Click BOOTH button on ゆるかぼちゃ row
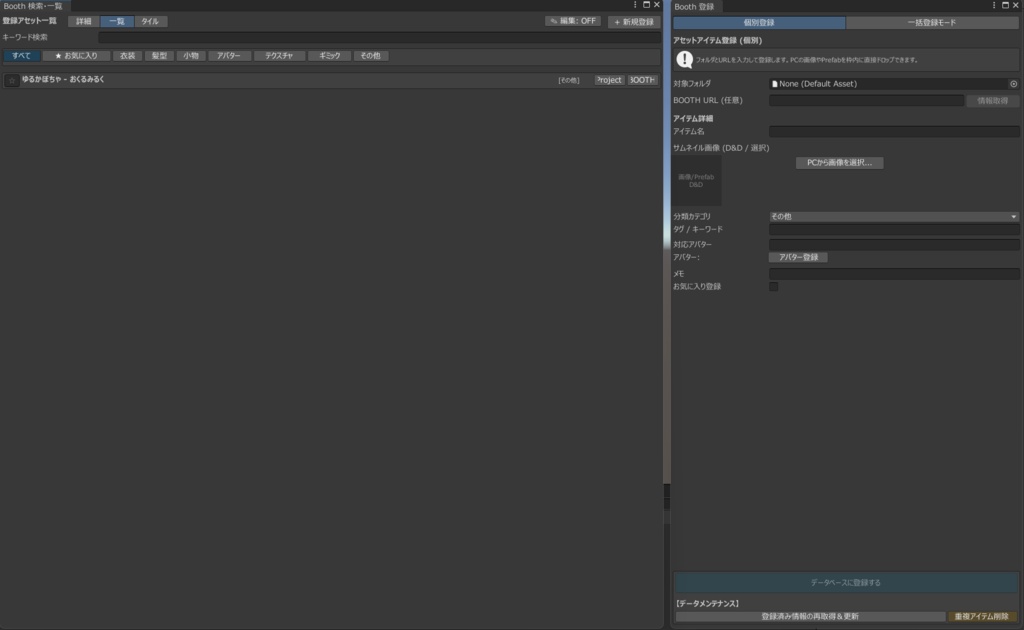 pos(642,80)
